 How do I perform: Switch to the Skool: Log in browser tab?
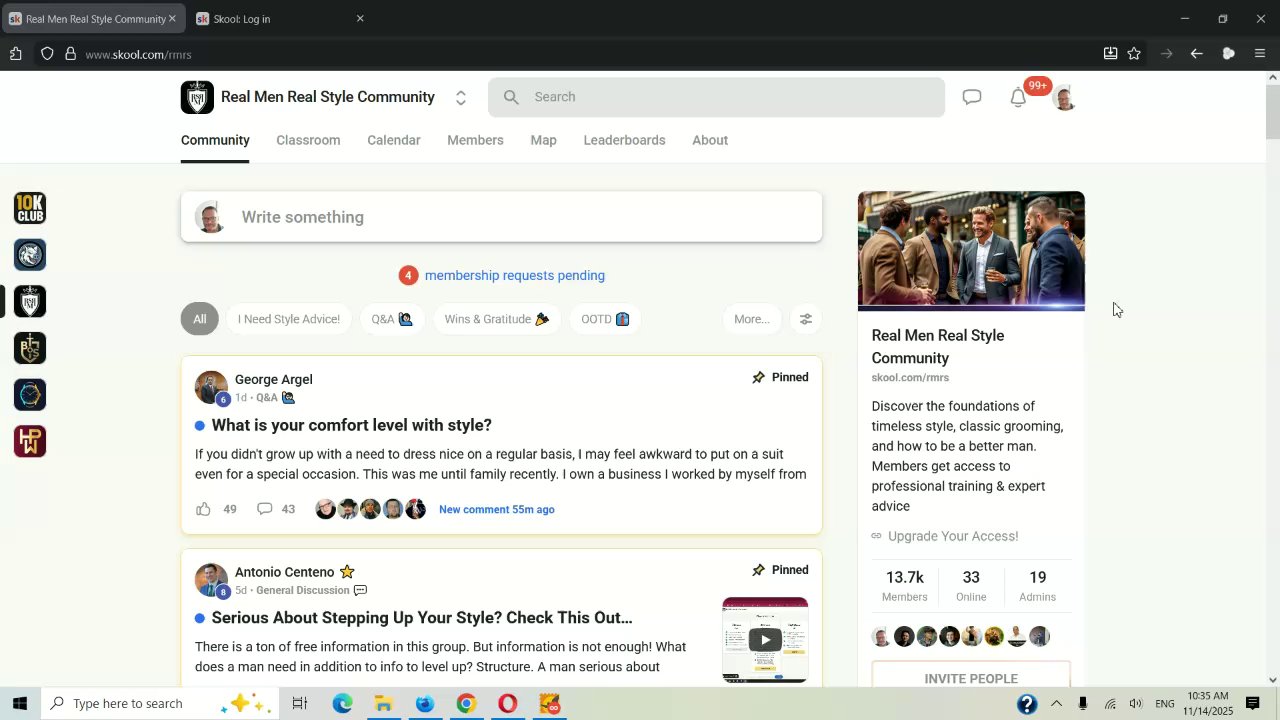pyautogui.click(x=280, y=19)
